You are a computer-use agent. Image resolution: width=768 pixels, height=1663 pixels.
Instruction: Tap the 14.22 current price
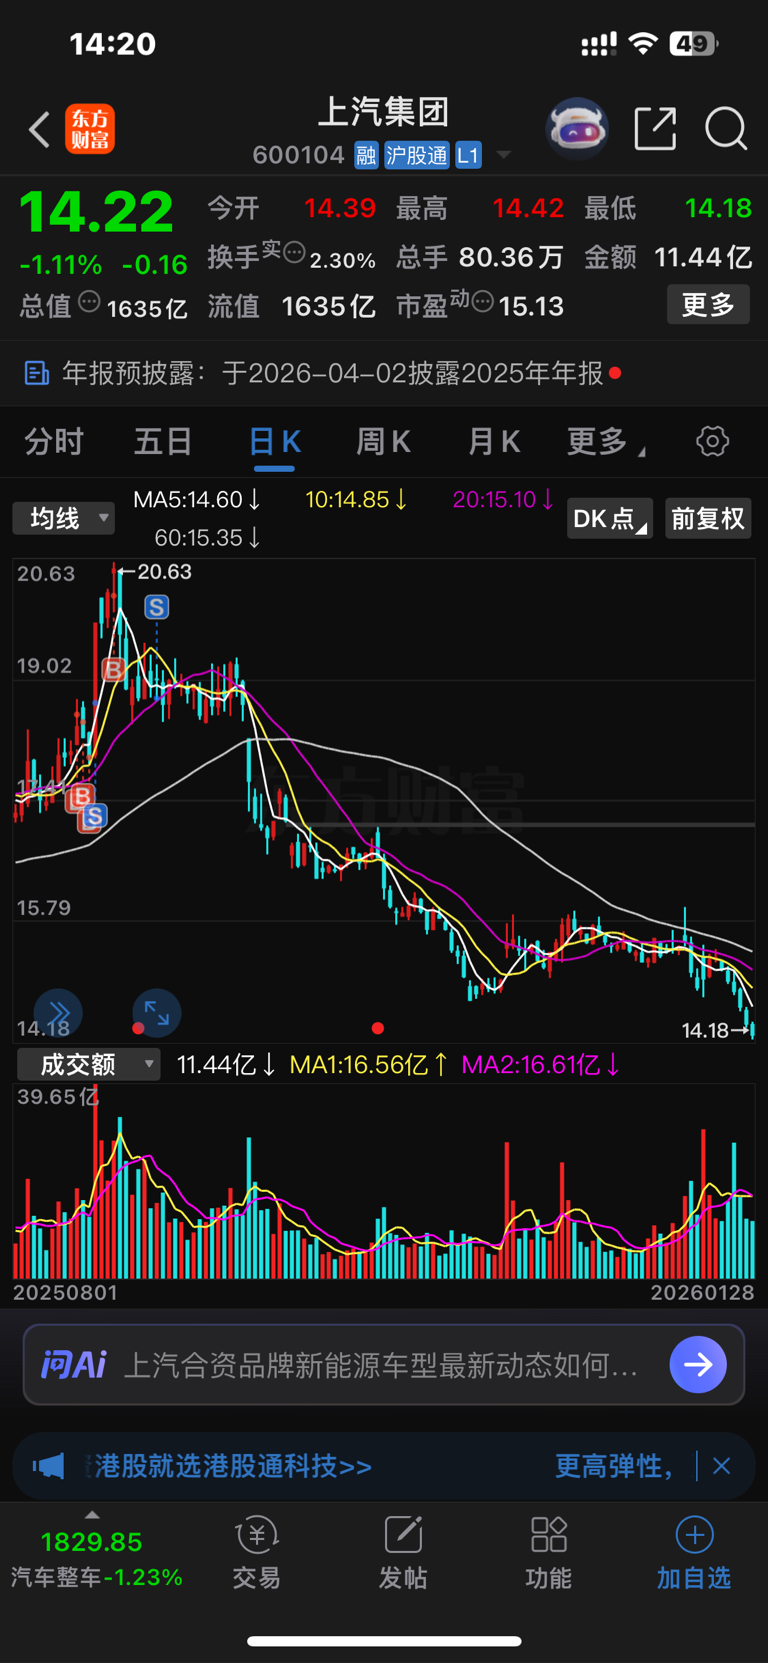(x=96, y=212)
